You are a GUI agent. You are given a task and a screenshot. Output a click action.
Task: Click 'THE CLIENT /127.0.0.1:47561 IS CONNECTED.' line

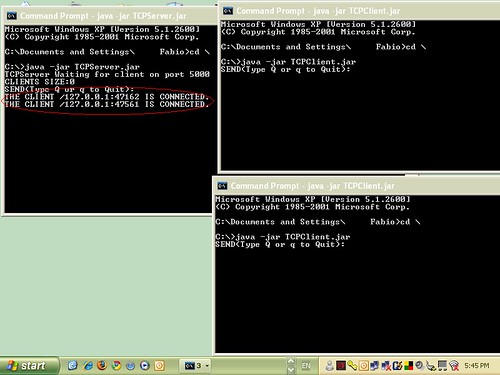(107, 104)
